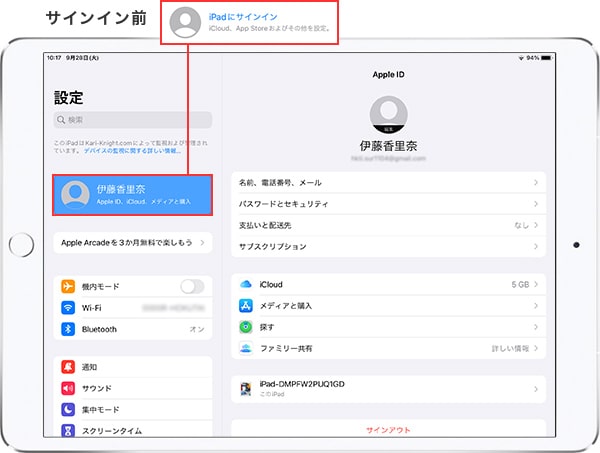
Task: Tap オン value in Bluetooth row
Action: (197, 329)
